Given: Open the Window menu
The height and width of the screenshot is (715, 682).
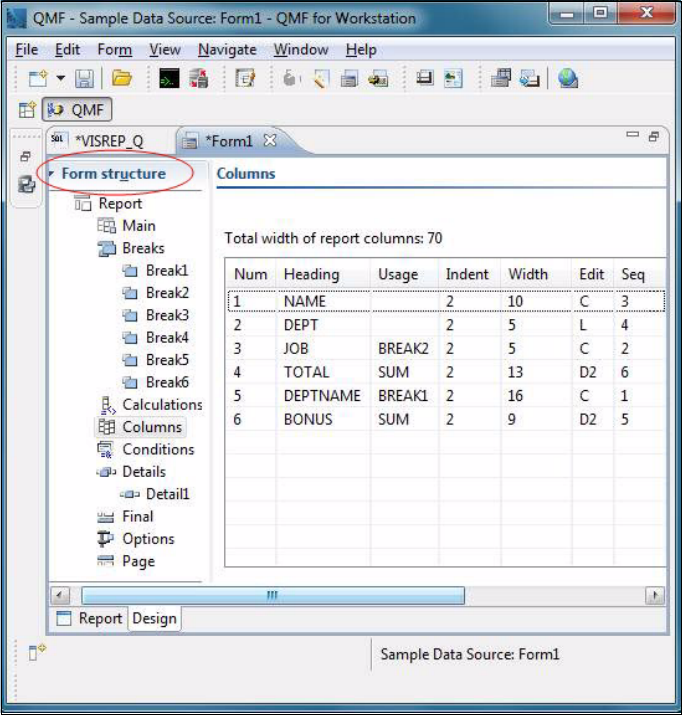Looking at the screenshot, I should click(301, 49).
